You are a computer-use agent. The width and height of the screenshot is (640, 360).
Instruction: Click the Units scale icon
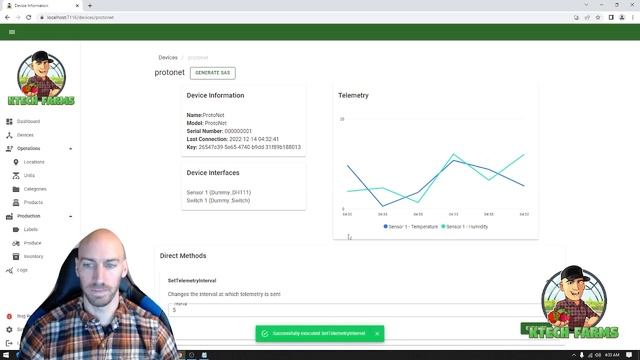(x=16, y=176)
